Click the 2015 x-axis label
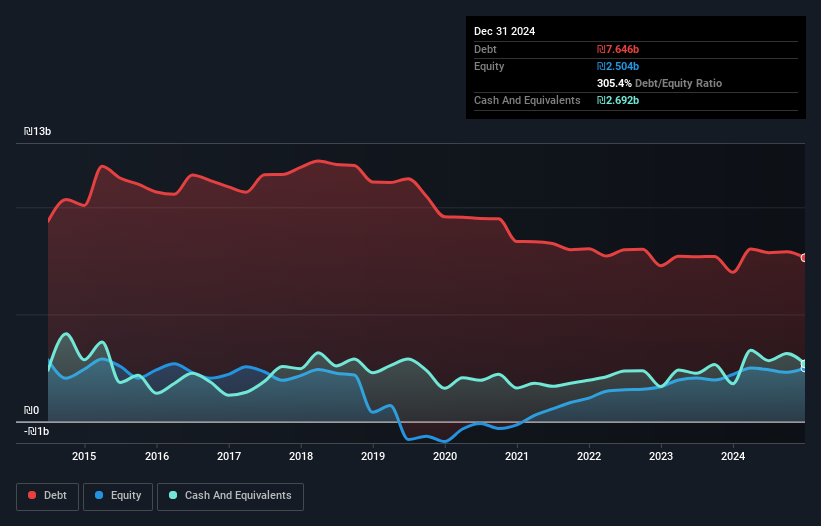Viewport: 821px width, 526px height. click(x=84, y=456)
